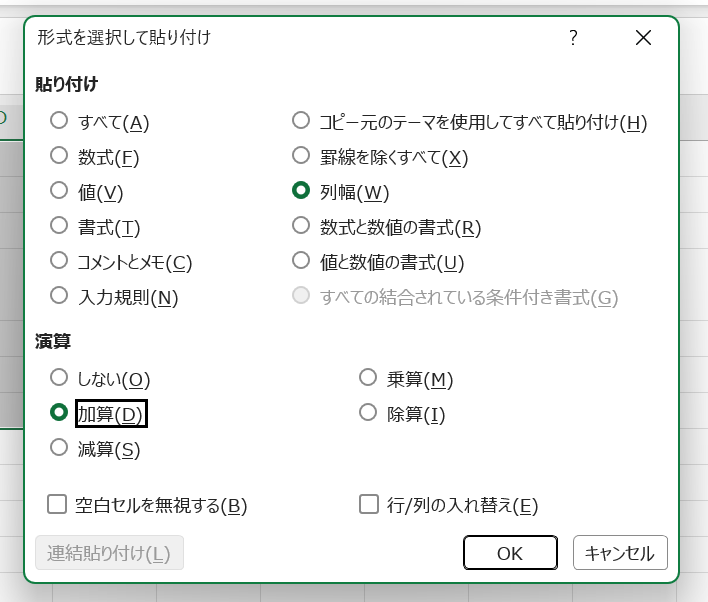The width and height of the screenshot is (708, 602).
Task: Close the Paste Special dialog
Action: point(643,38)
